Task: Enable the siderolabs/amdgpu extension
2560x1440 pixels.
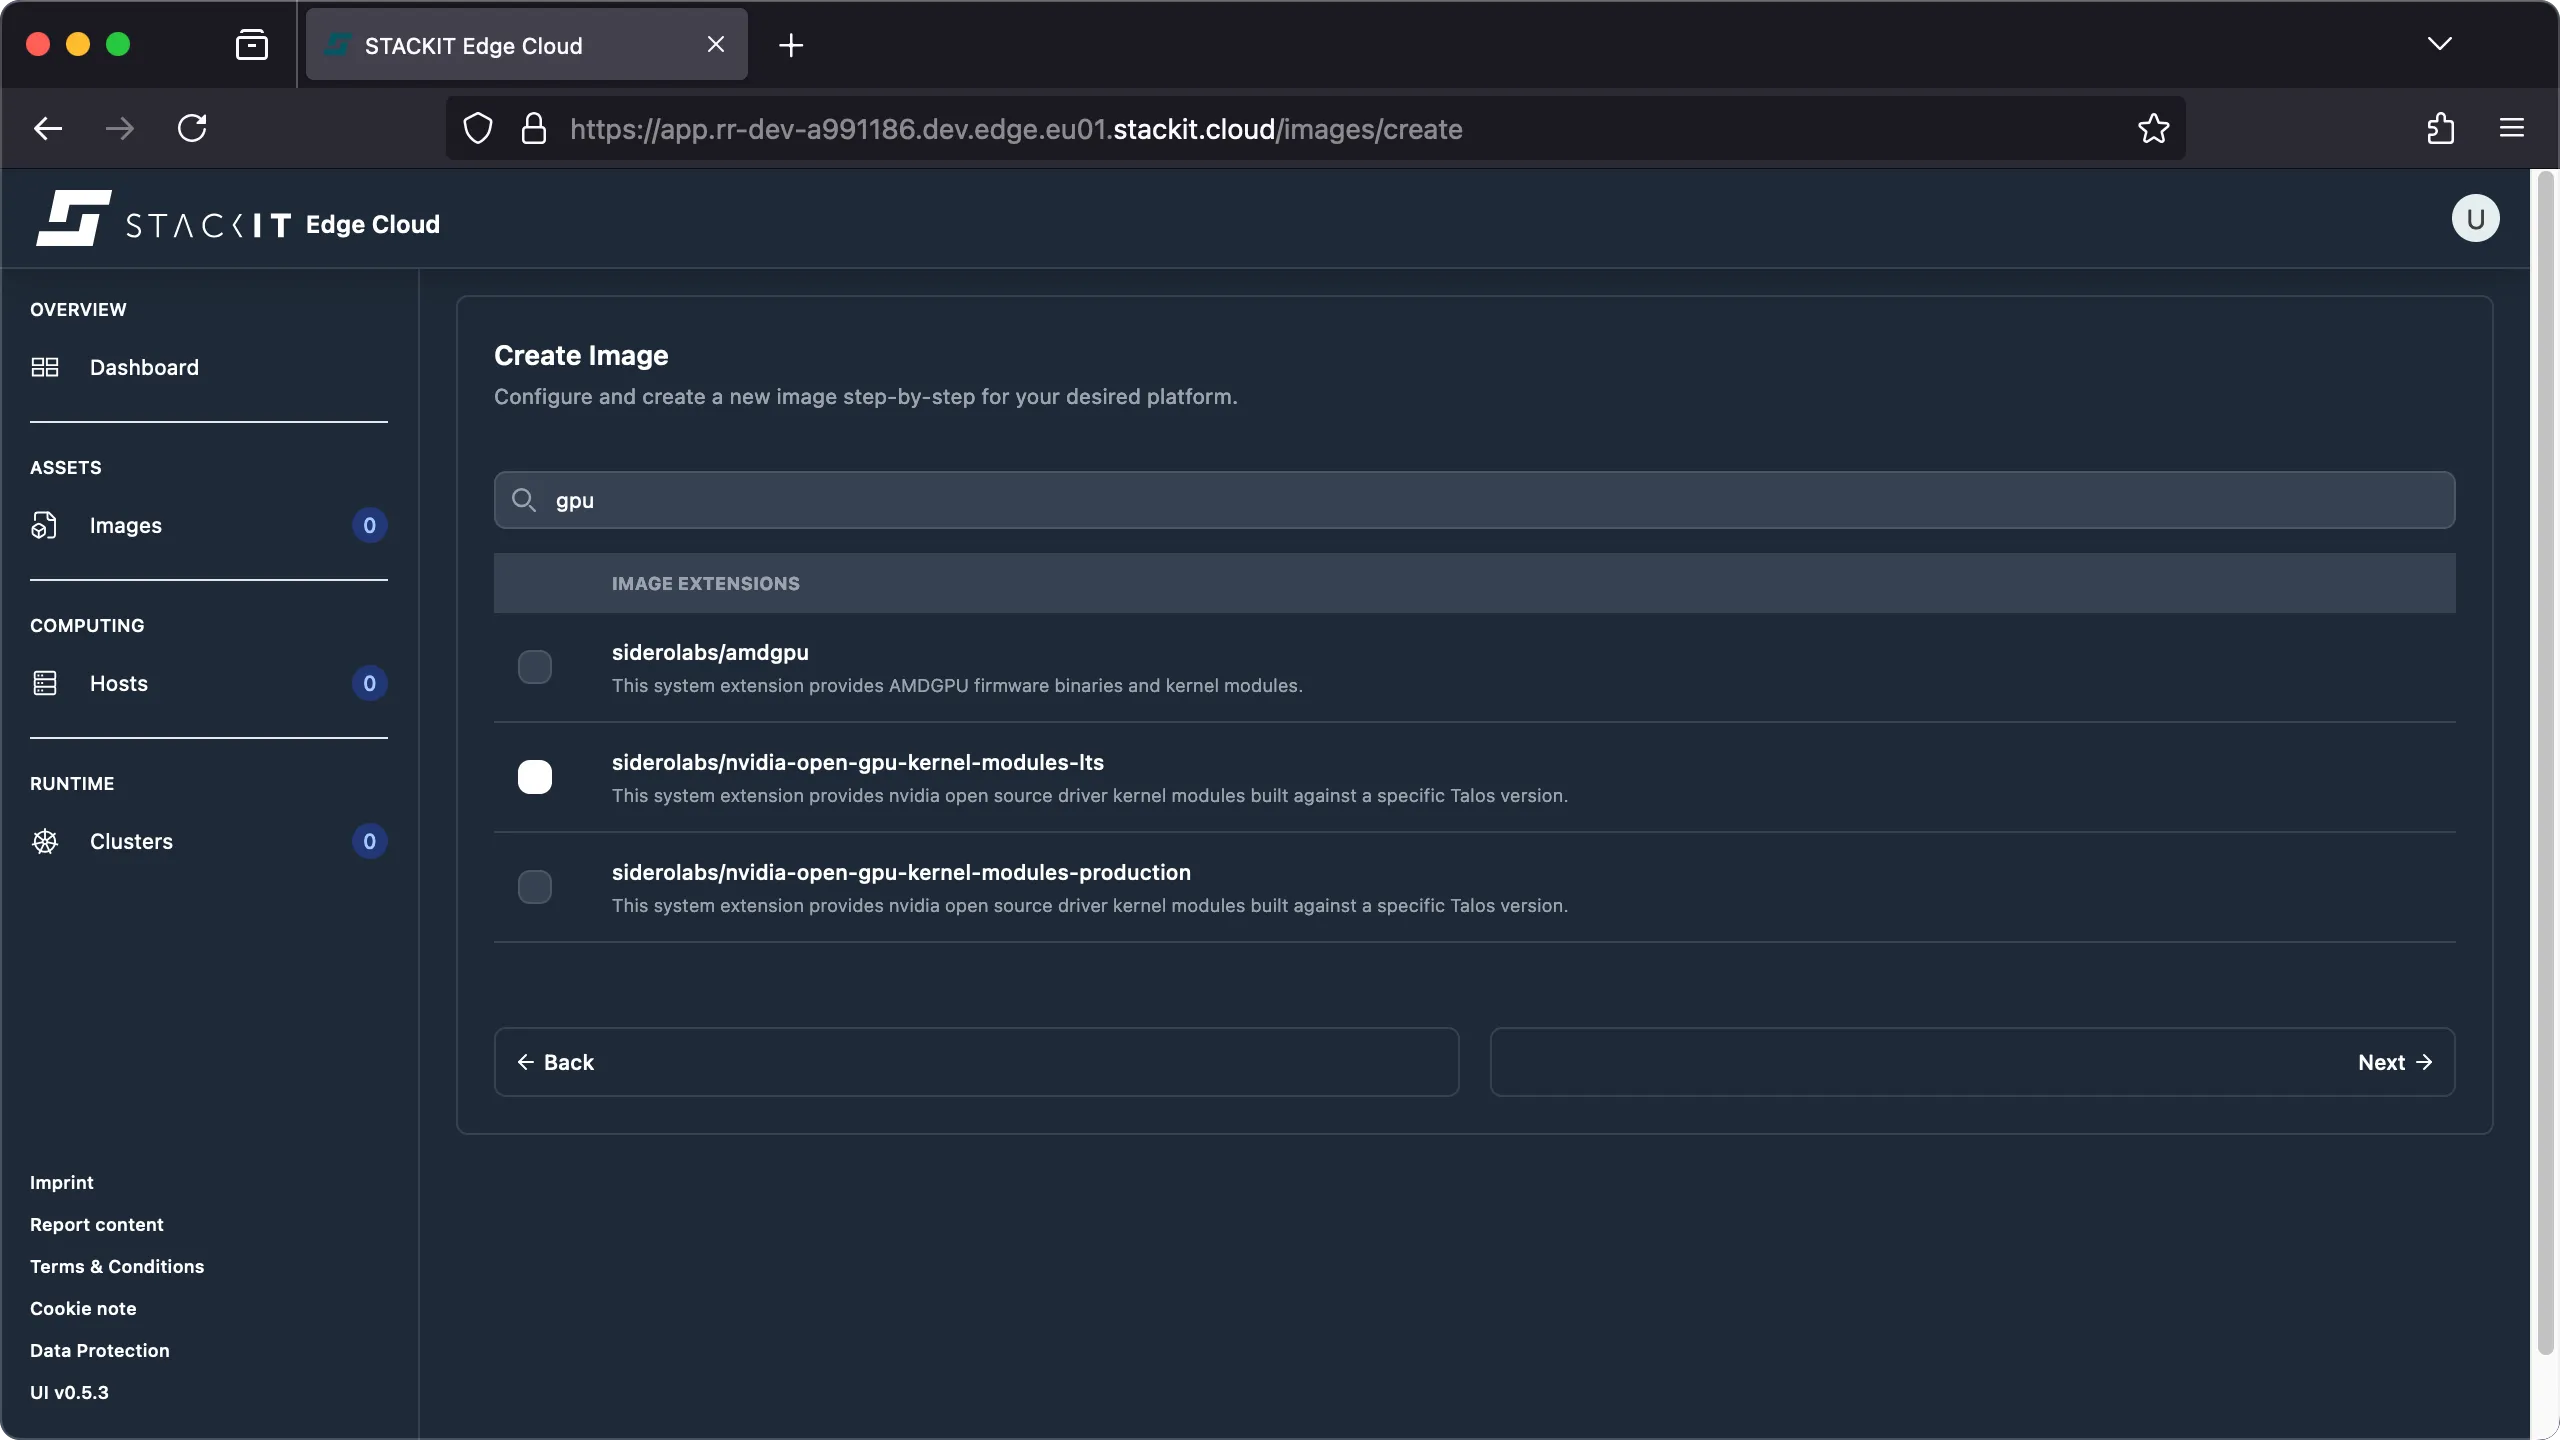Action: pos(535,666)
